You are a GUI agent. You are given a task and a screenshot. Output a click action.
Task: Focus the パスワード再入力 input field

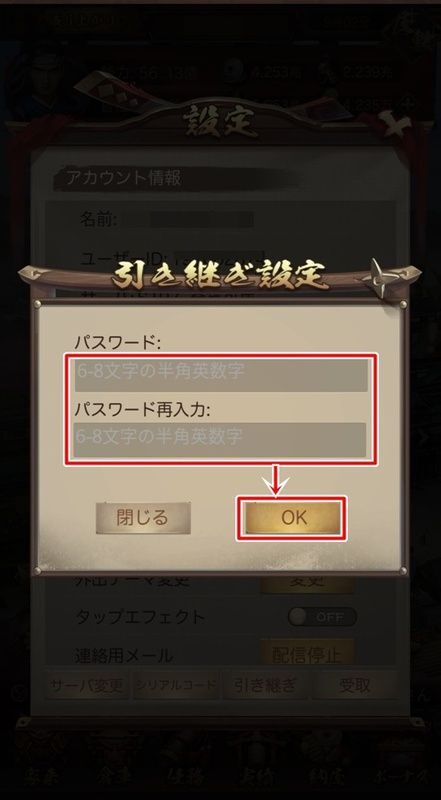tap(220, 439)
